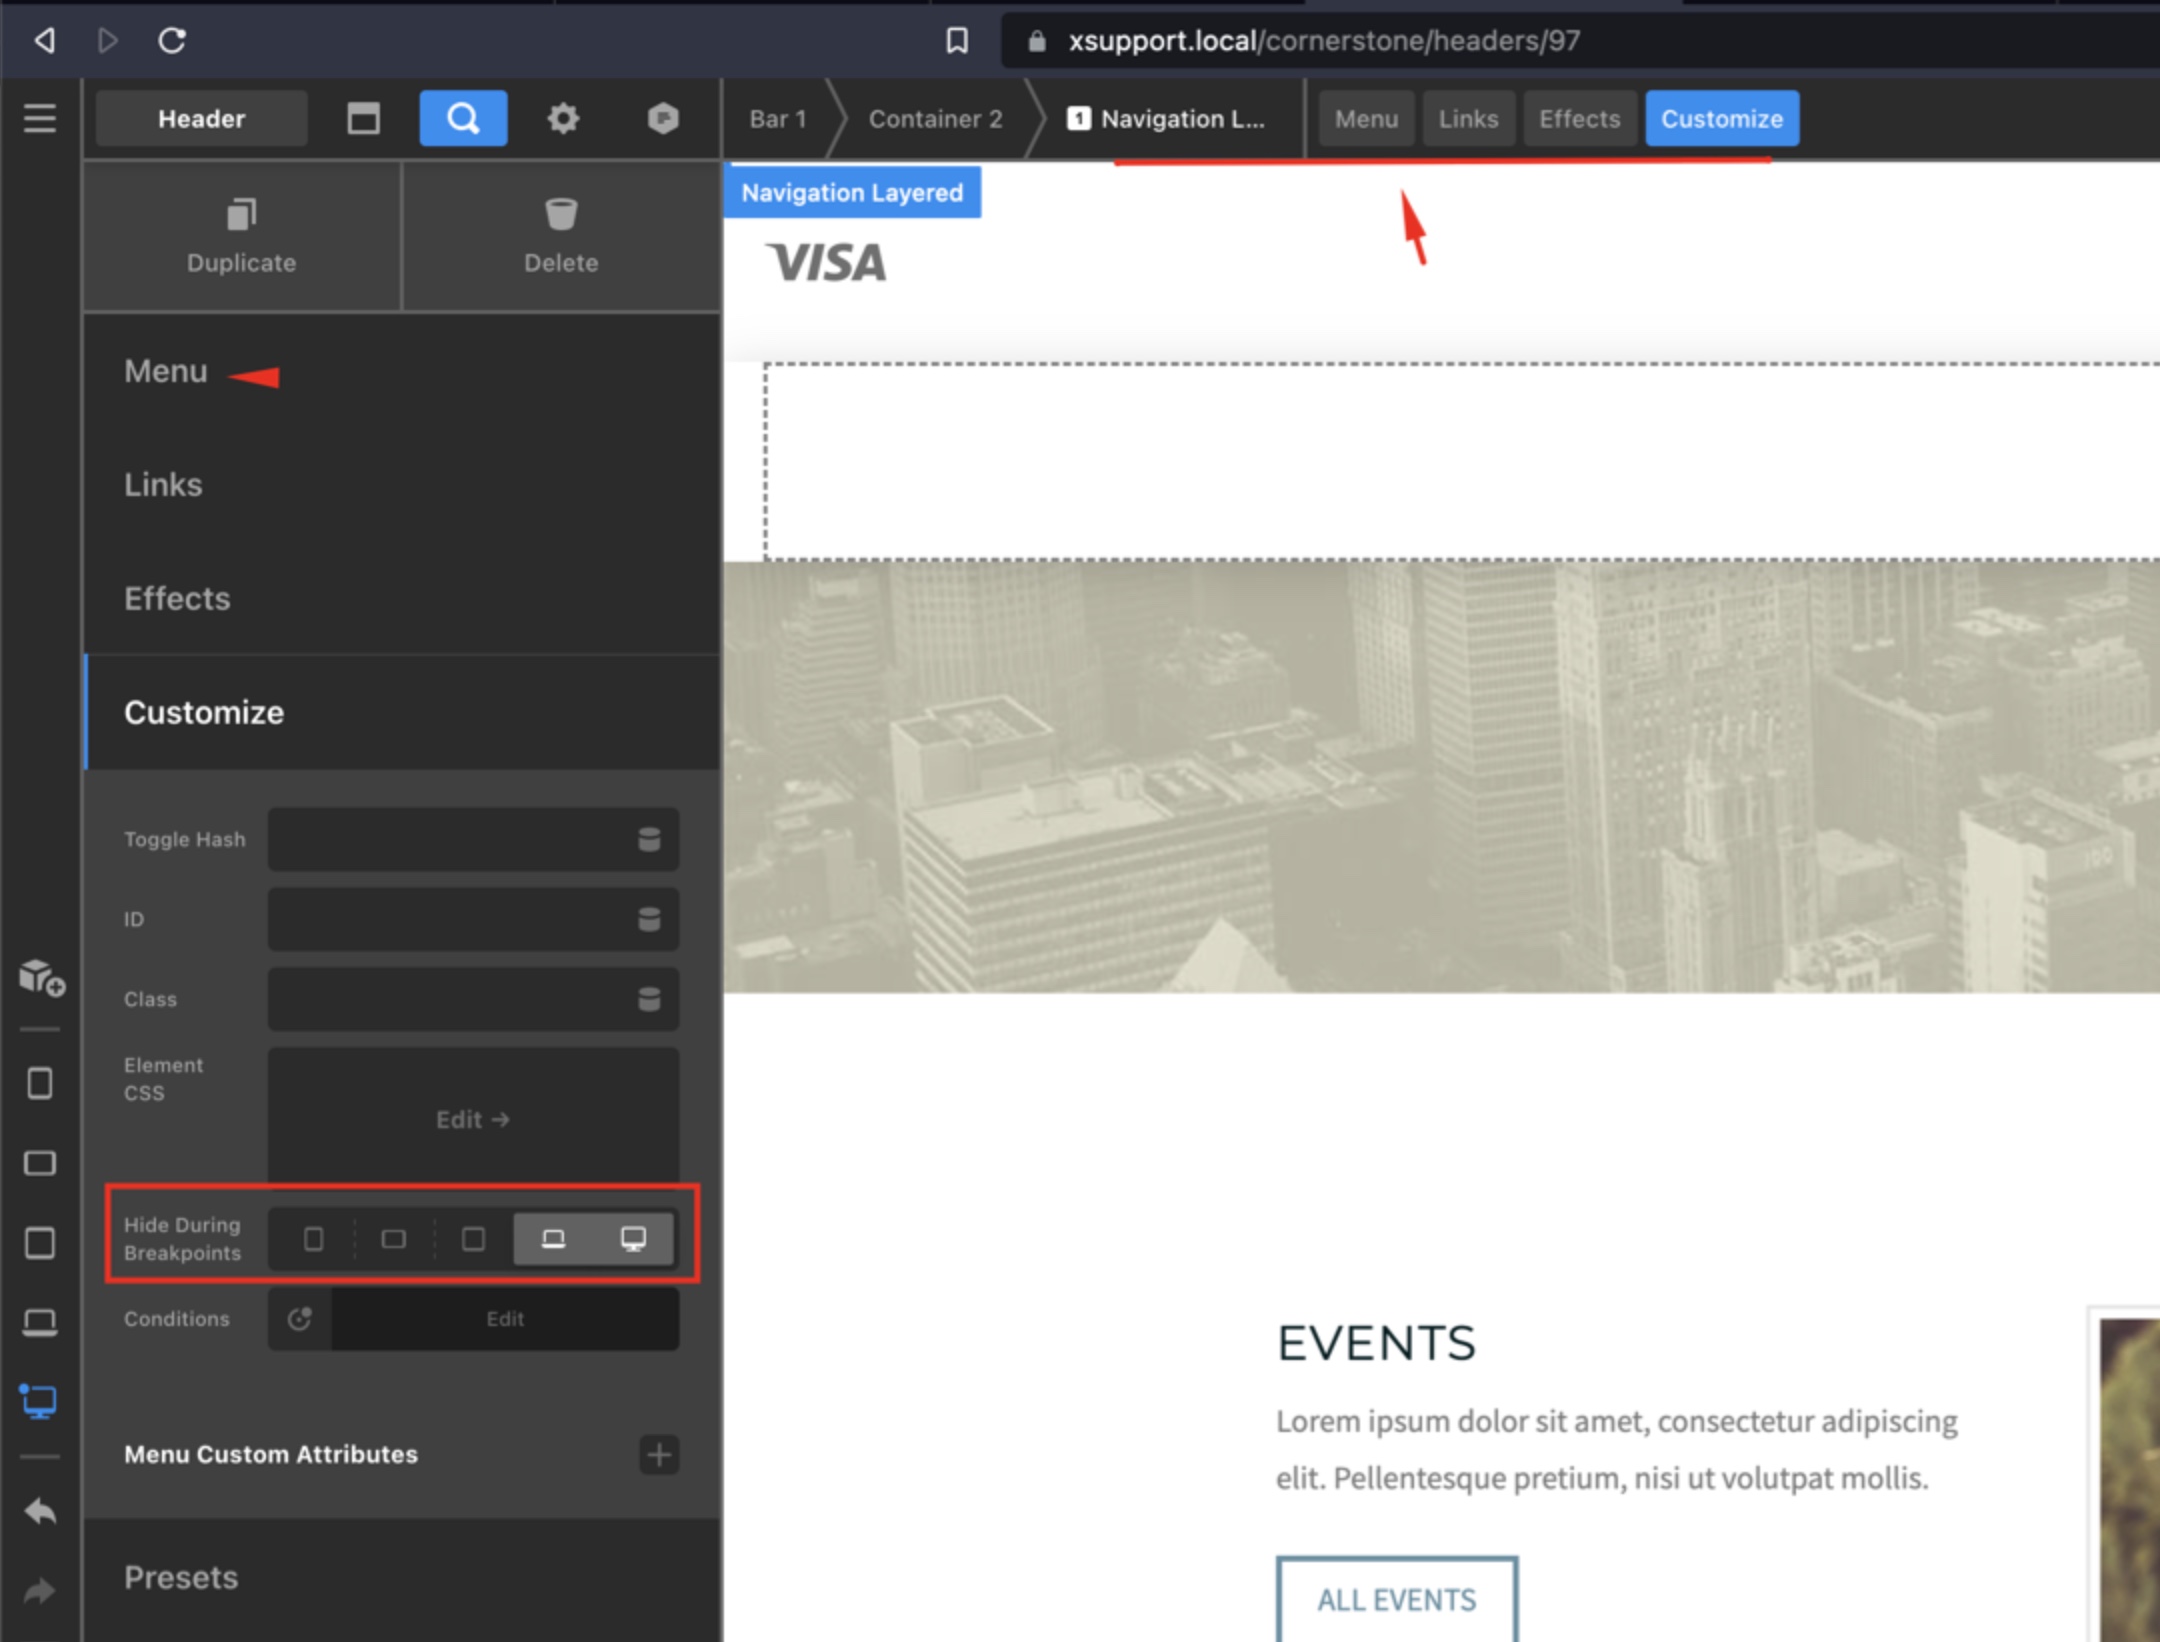The image size is (2160, 1642).
Task: Reload the page
Action: (172, 41)
